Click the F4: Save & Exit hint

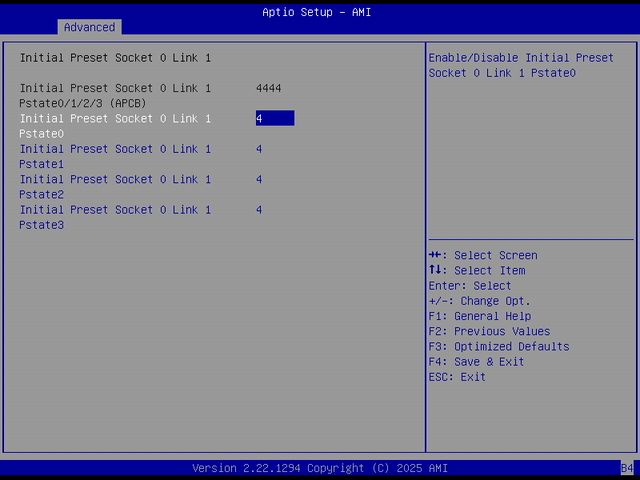[x=476, y=362]
